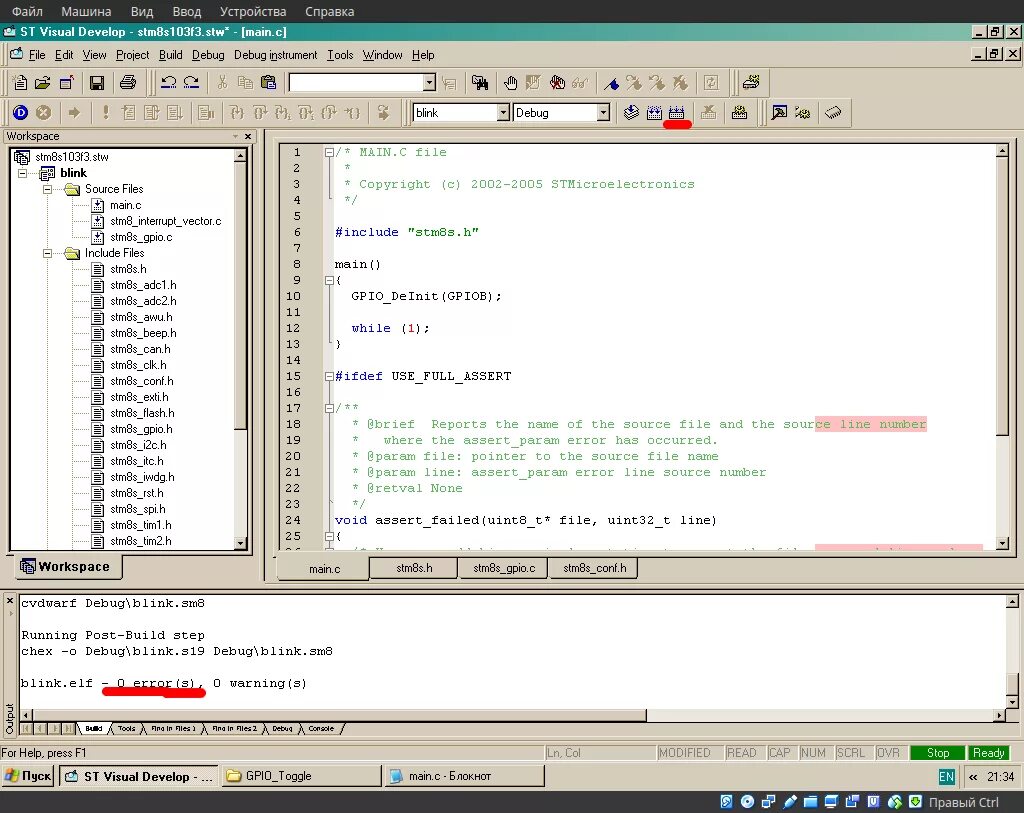Collapse the Include Files folder

(x=48, y=253)
